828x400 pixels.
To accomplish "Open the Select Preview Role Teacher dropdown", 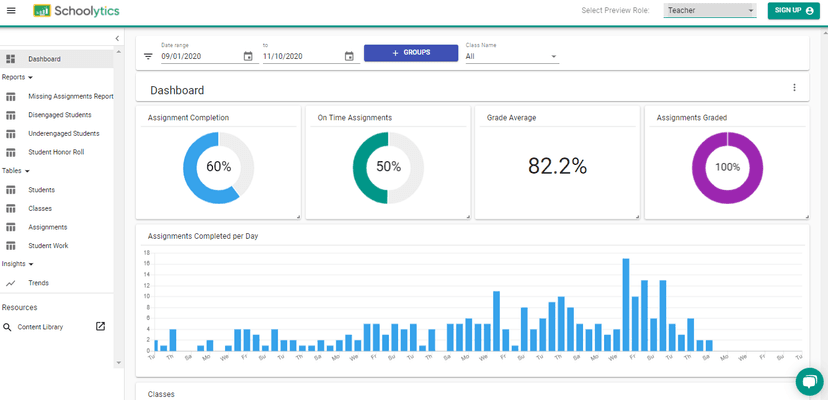I will click(x=710, y=10).
